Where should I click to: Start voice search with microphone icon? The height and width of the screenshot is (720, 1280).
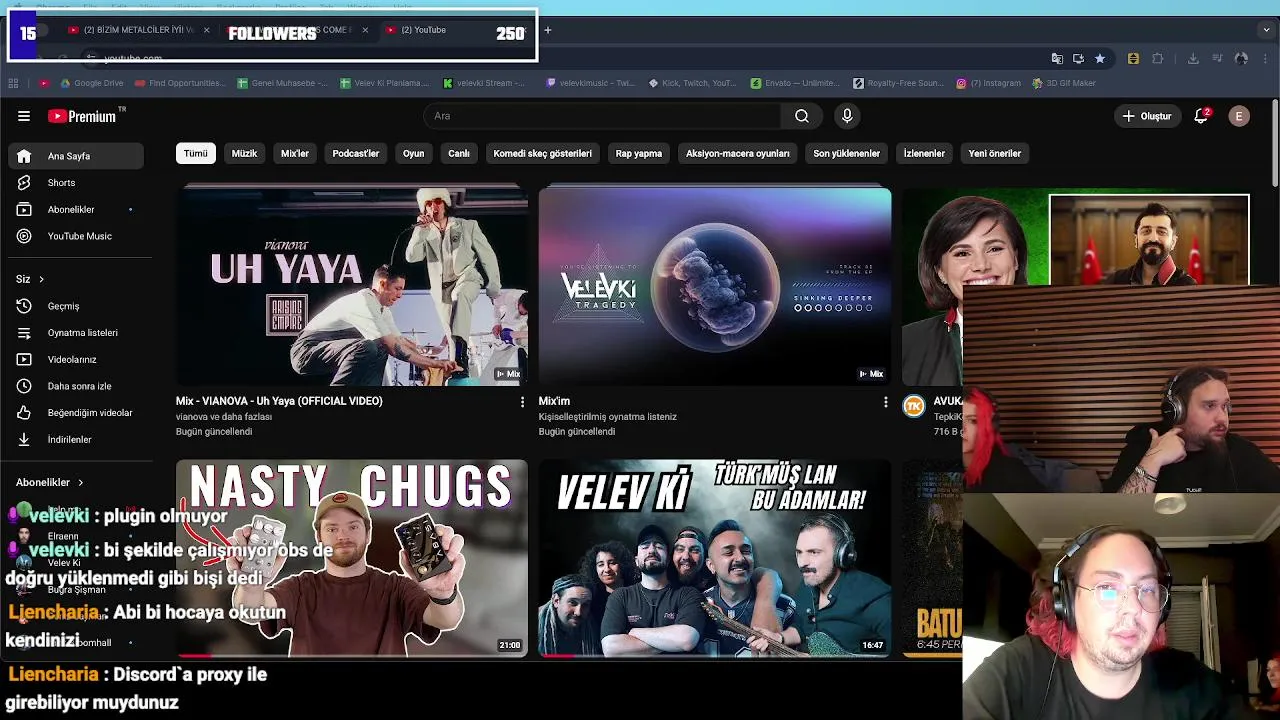(x=847, y=116)
